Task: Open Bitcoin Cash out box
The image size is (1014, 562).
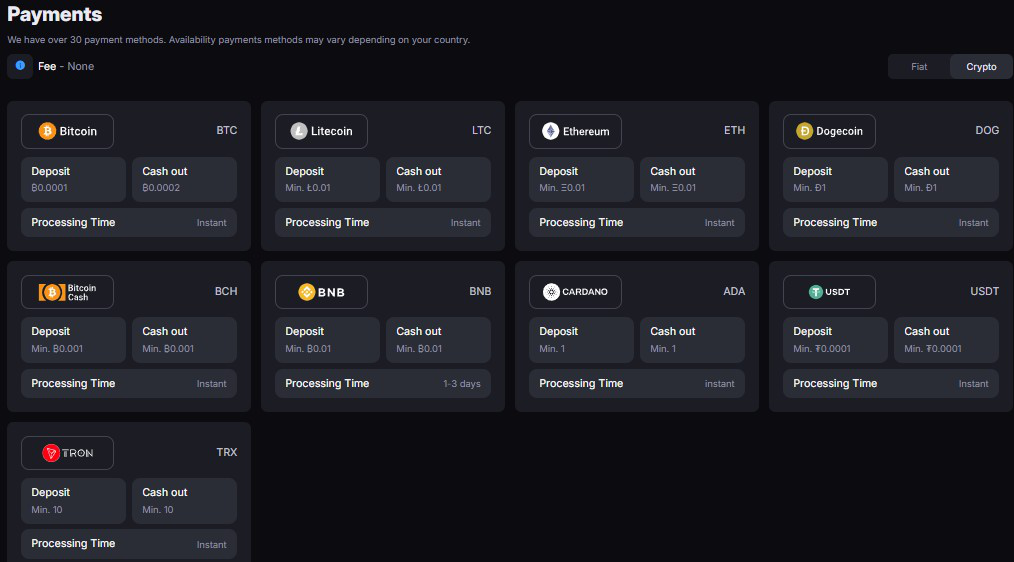Action: pyautogui.click(x=184, y=179)
